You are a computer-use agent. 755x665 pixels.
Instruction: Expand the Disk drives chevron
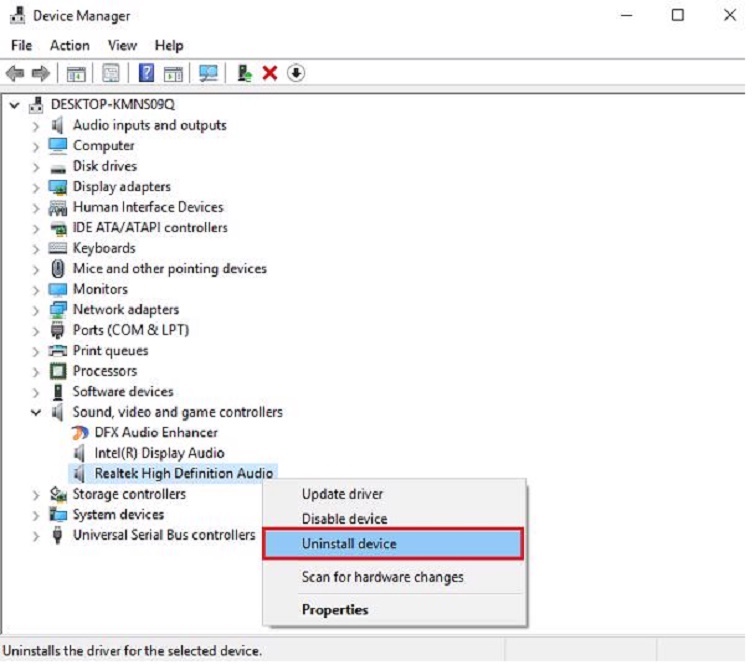coord(36,168)
